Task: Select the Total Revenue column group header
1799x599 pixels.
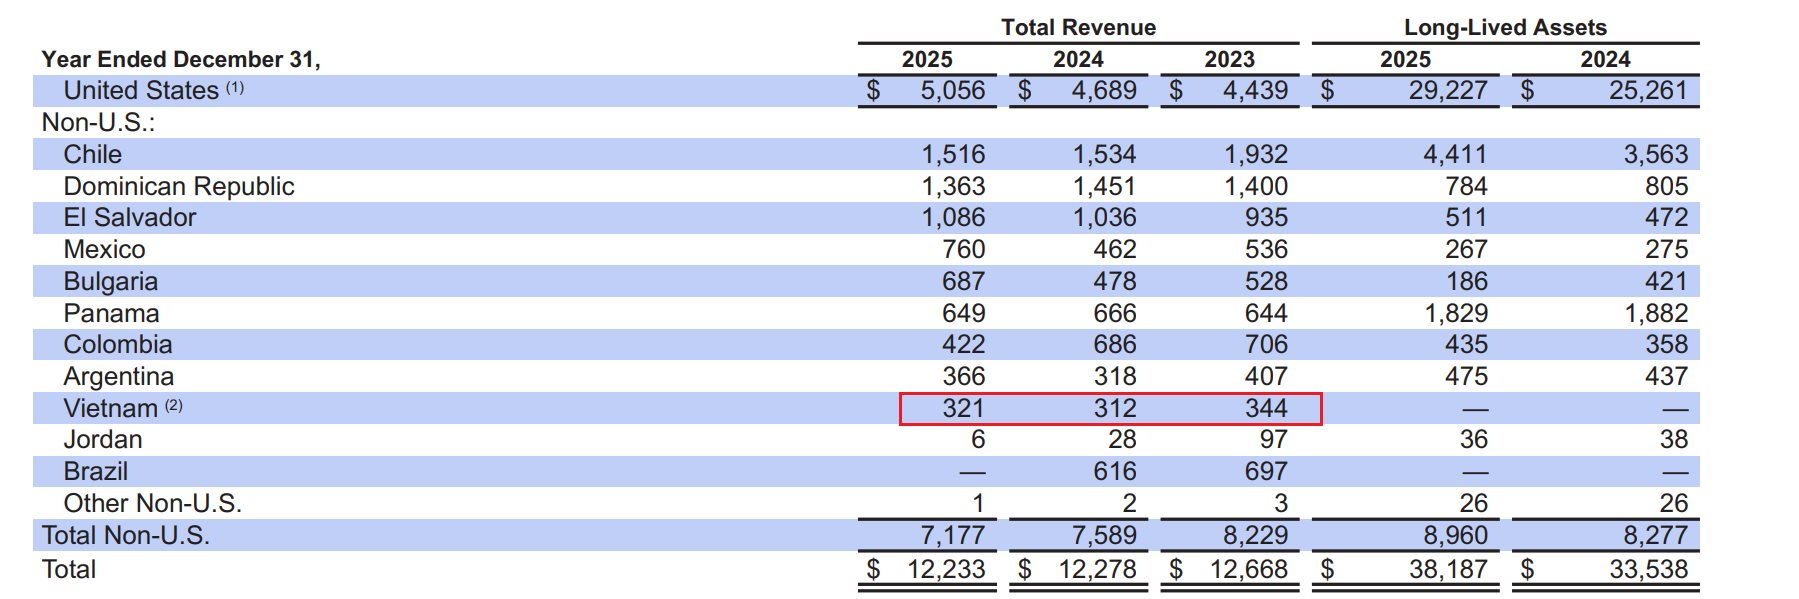Action: pos(1078,27)
